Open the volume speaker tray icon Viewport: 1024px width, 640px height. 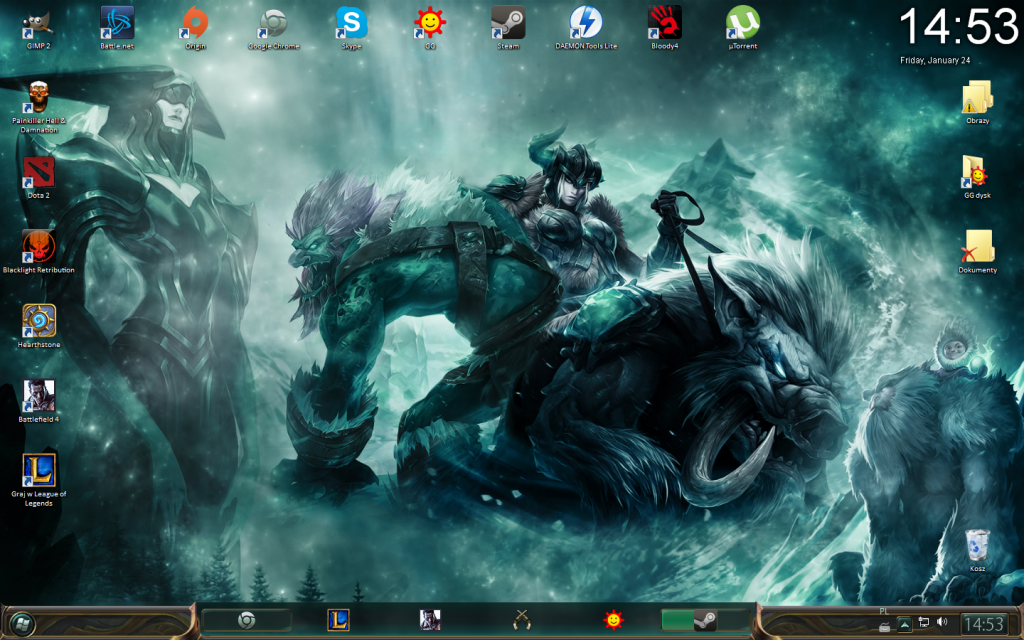(942, 622)
